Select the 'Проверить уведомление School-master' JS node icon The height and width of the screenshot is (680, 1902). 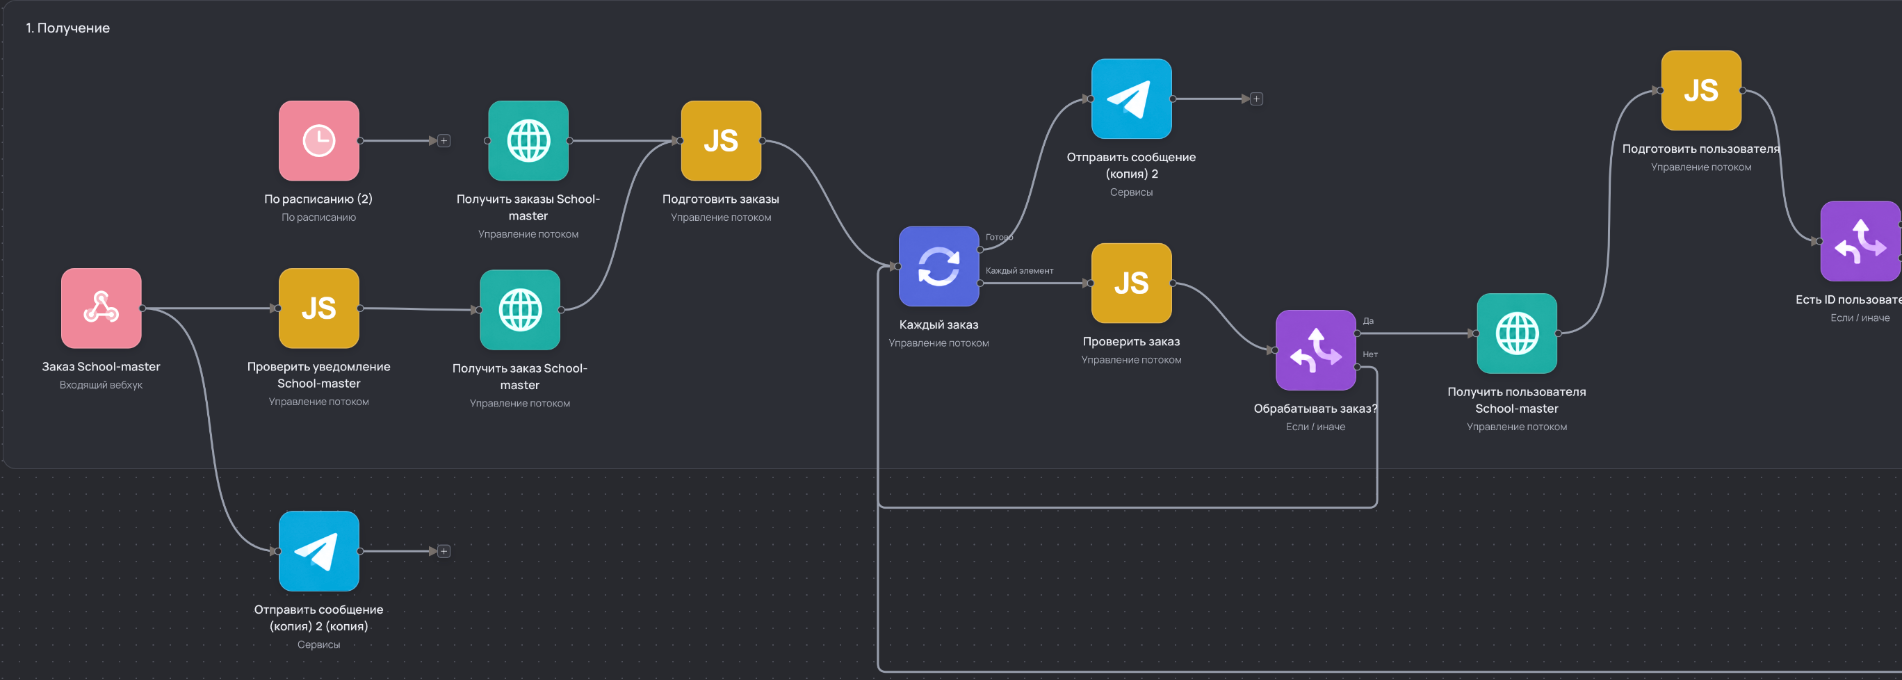(319, 308)
